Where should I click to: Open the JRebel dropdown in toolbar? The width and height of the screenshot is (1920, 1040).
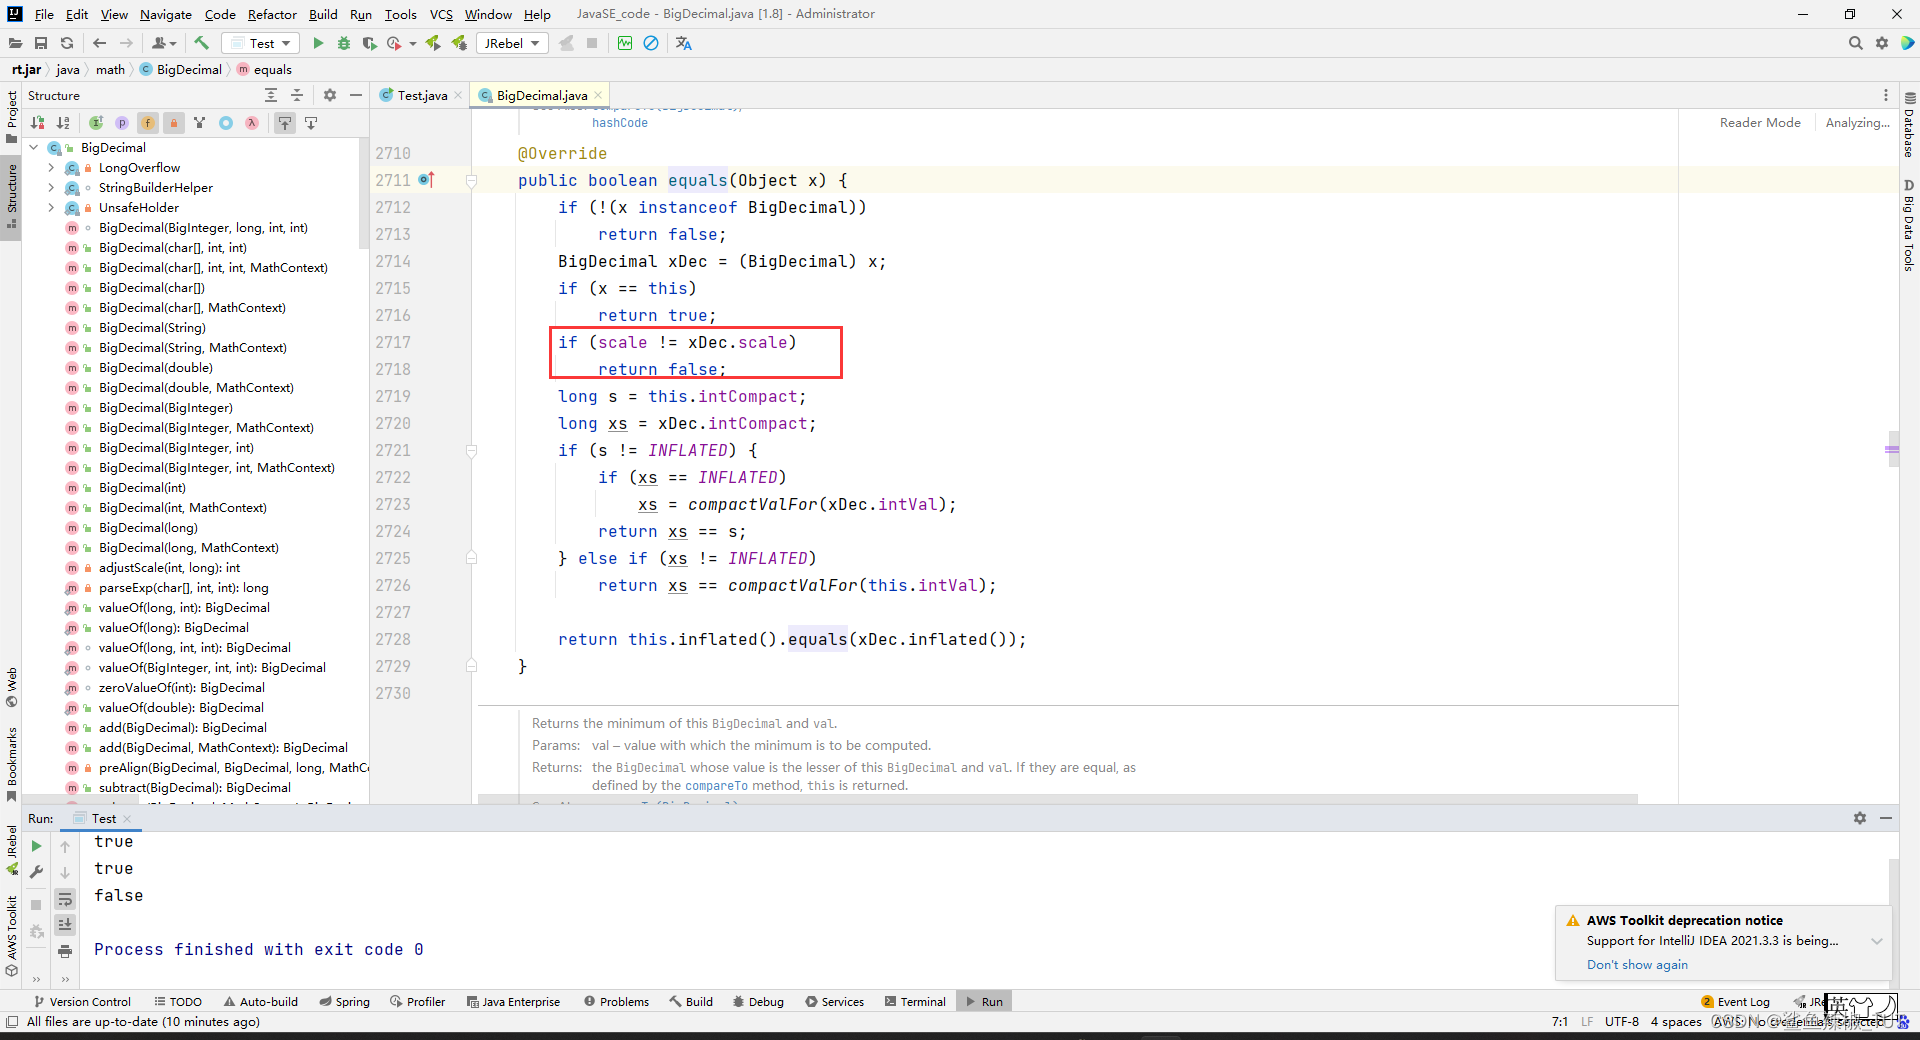coord(513,43)
